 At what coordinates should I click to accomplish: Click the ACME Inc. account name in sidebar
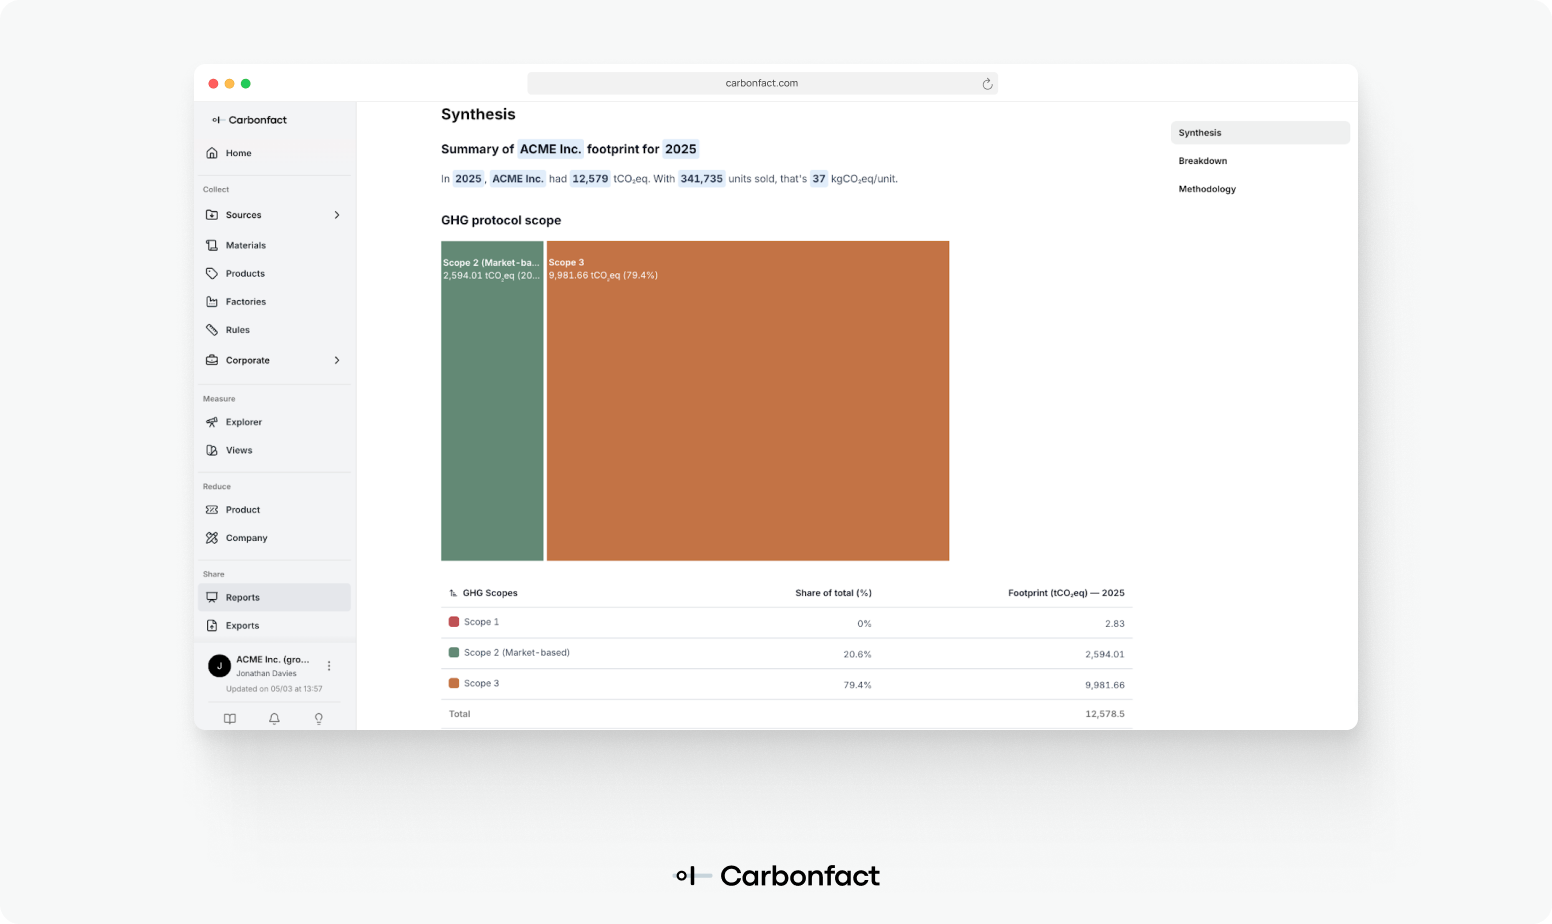pyautogui.click(x=273, y=660)
